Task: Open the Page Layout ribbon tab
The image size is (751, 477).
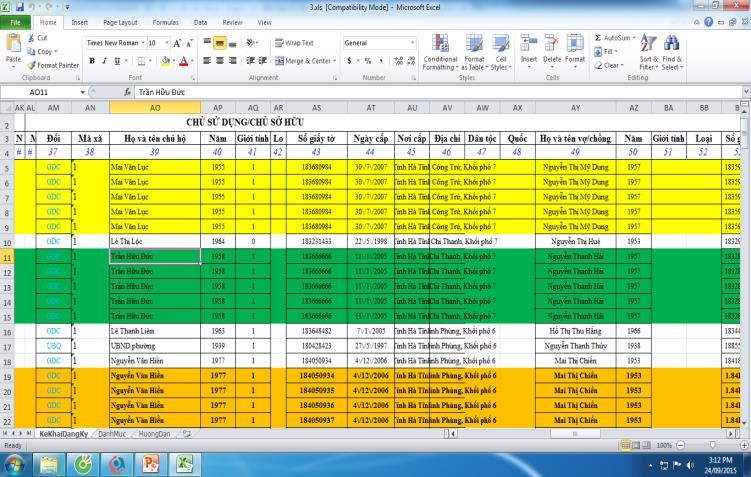Action: (x=121, y=21)
